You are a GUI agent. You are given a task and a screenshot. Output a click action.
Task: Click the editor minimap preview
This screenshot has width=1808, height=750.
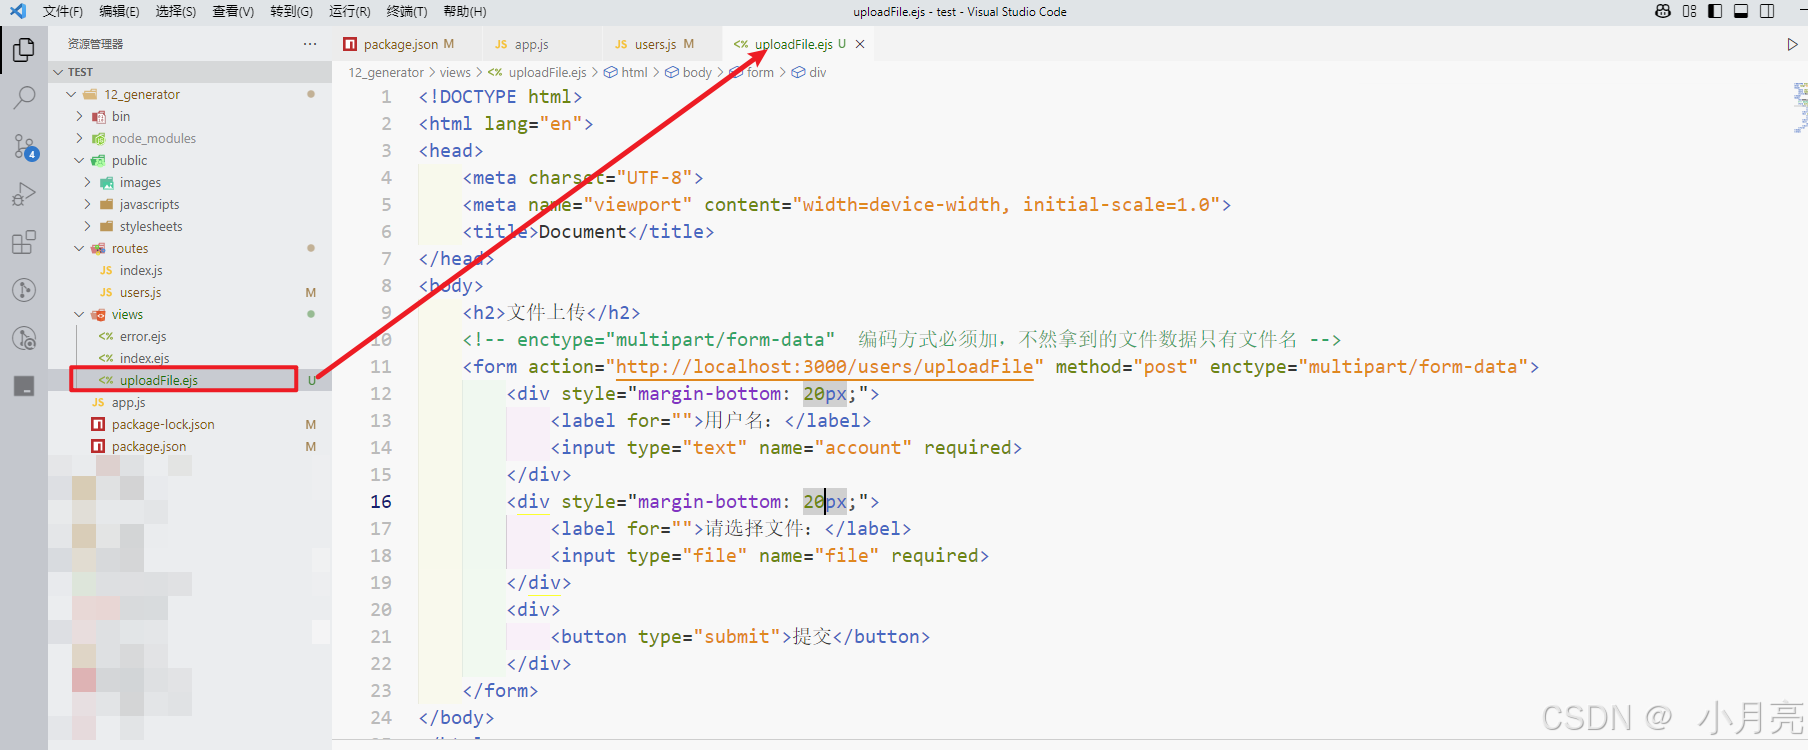coord(1800,108)
